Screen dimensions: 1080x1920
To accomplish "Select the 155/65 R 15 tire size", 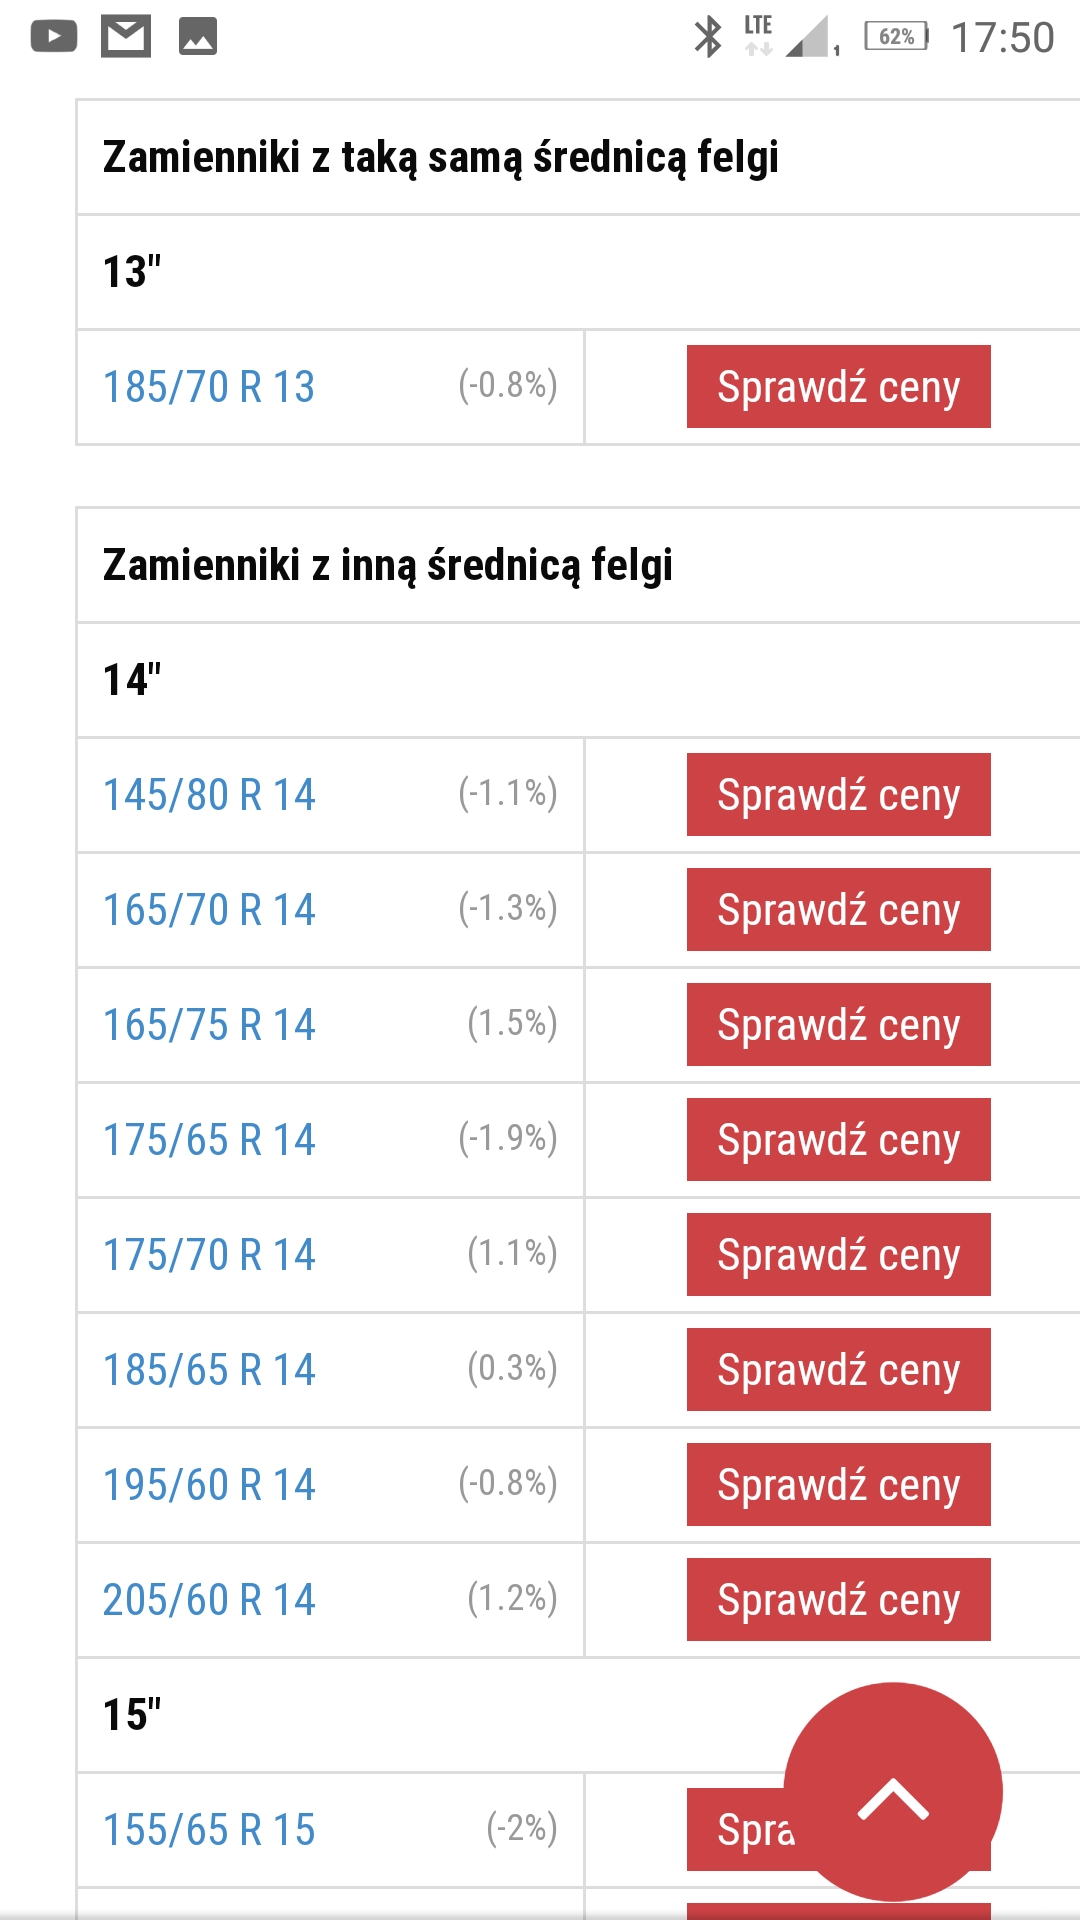I will 209,1830.
